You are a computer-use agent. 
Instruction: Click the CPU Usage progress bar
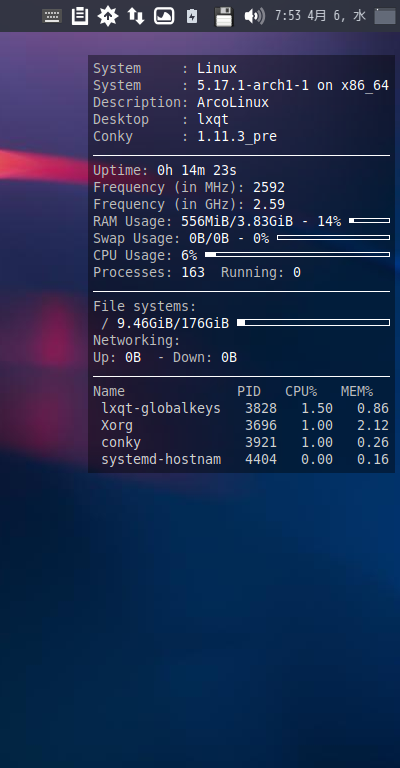297,255
